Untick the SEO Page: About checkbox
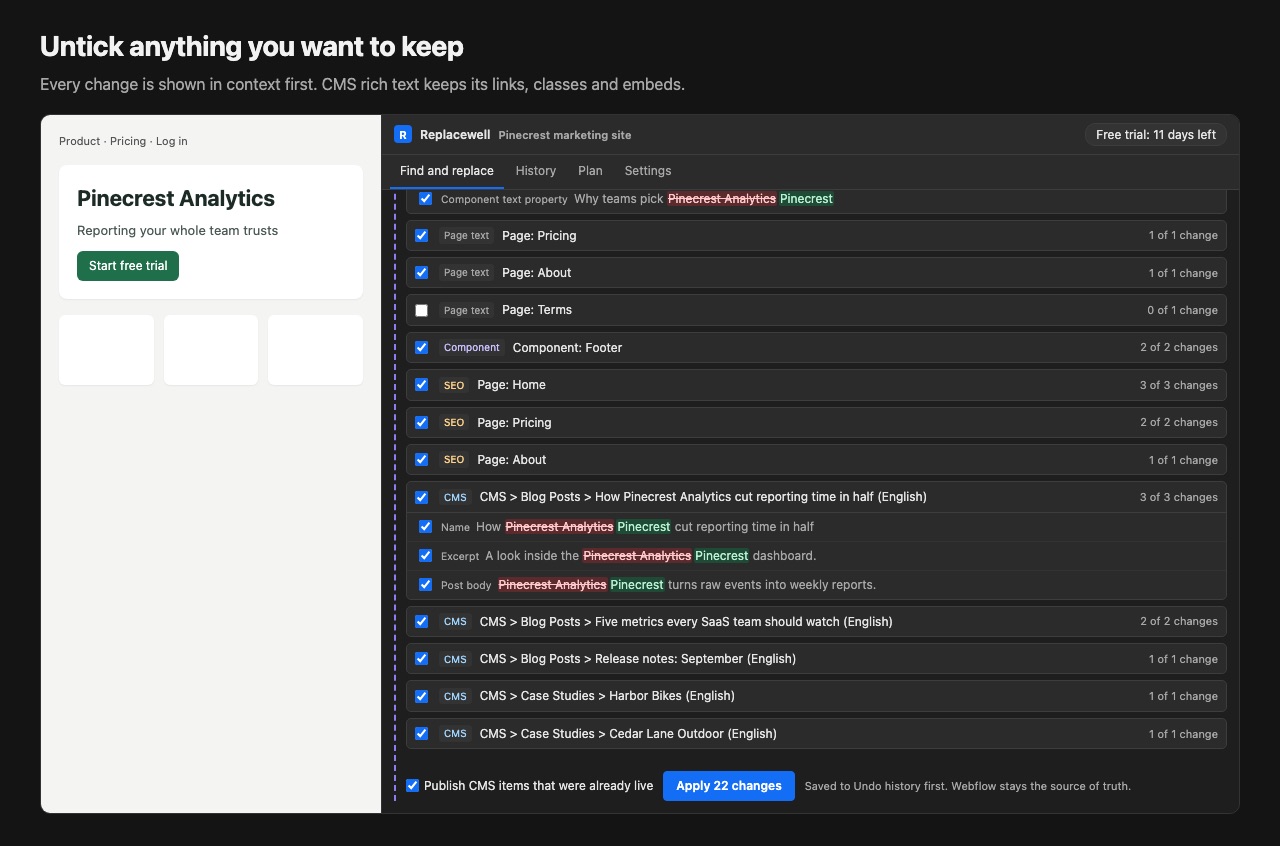 tap(422, 459)
